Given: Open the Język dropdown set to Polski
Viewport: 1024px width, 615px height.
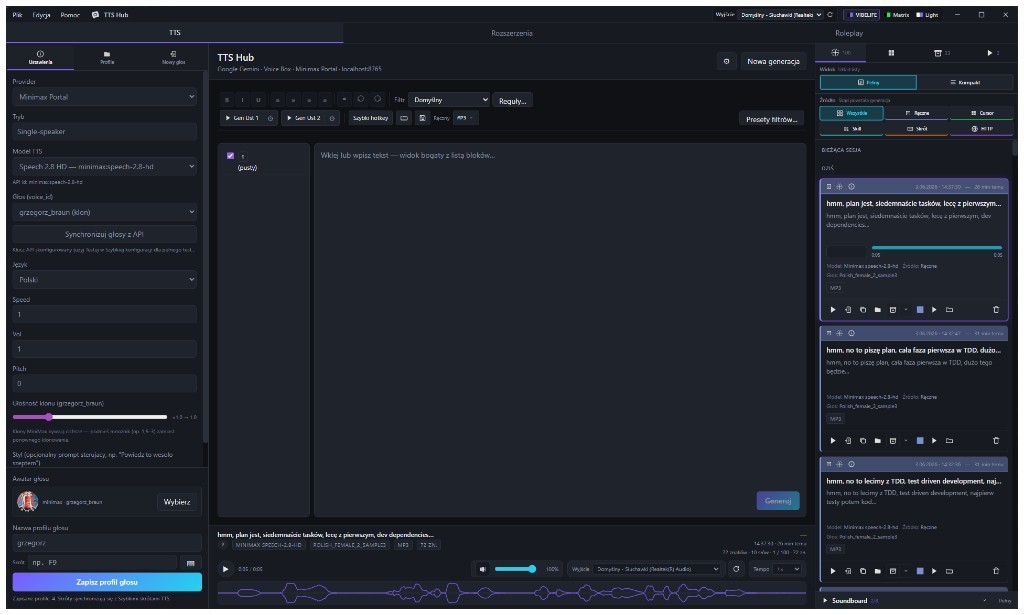Looking at the screenshot, I should click(x=104, y=279).
